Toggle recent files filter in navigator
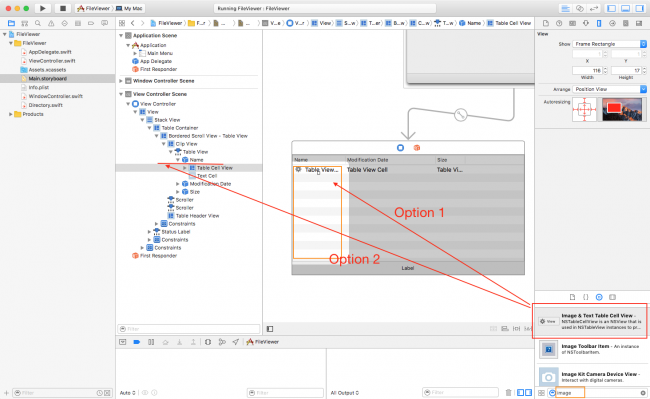650x399 pixels. [x=99, y=392]
